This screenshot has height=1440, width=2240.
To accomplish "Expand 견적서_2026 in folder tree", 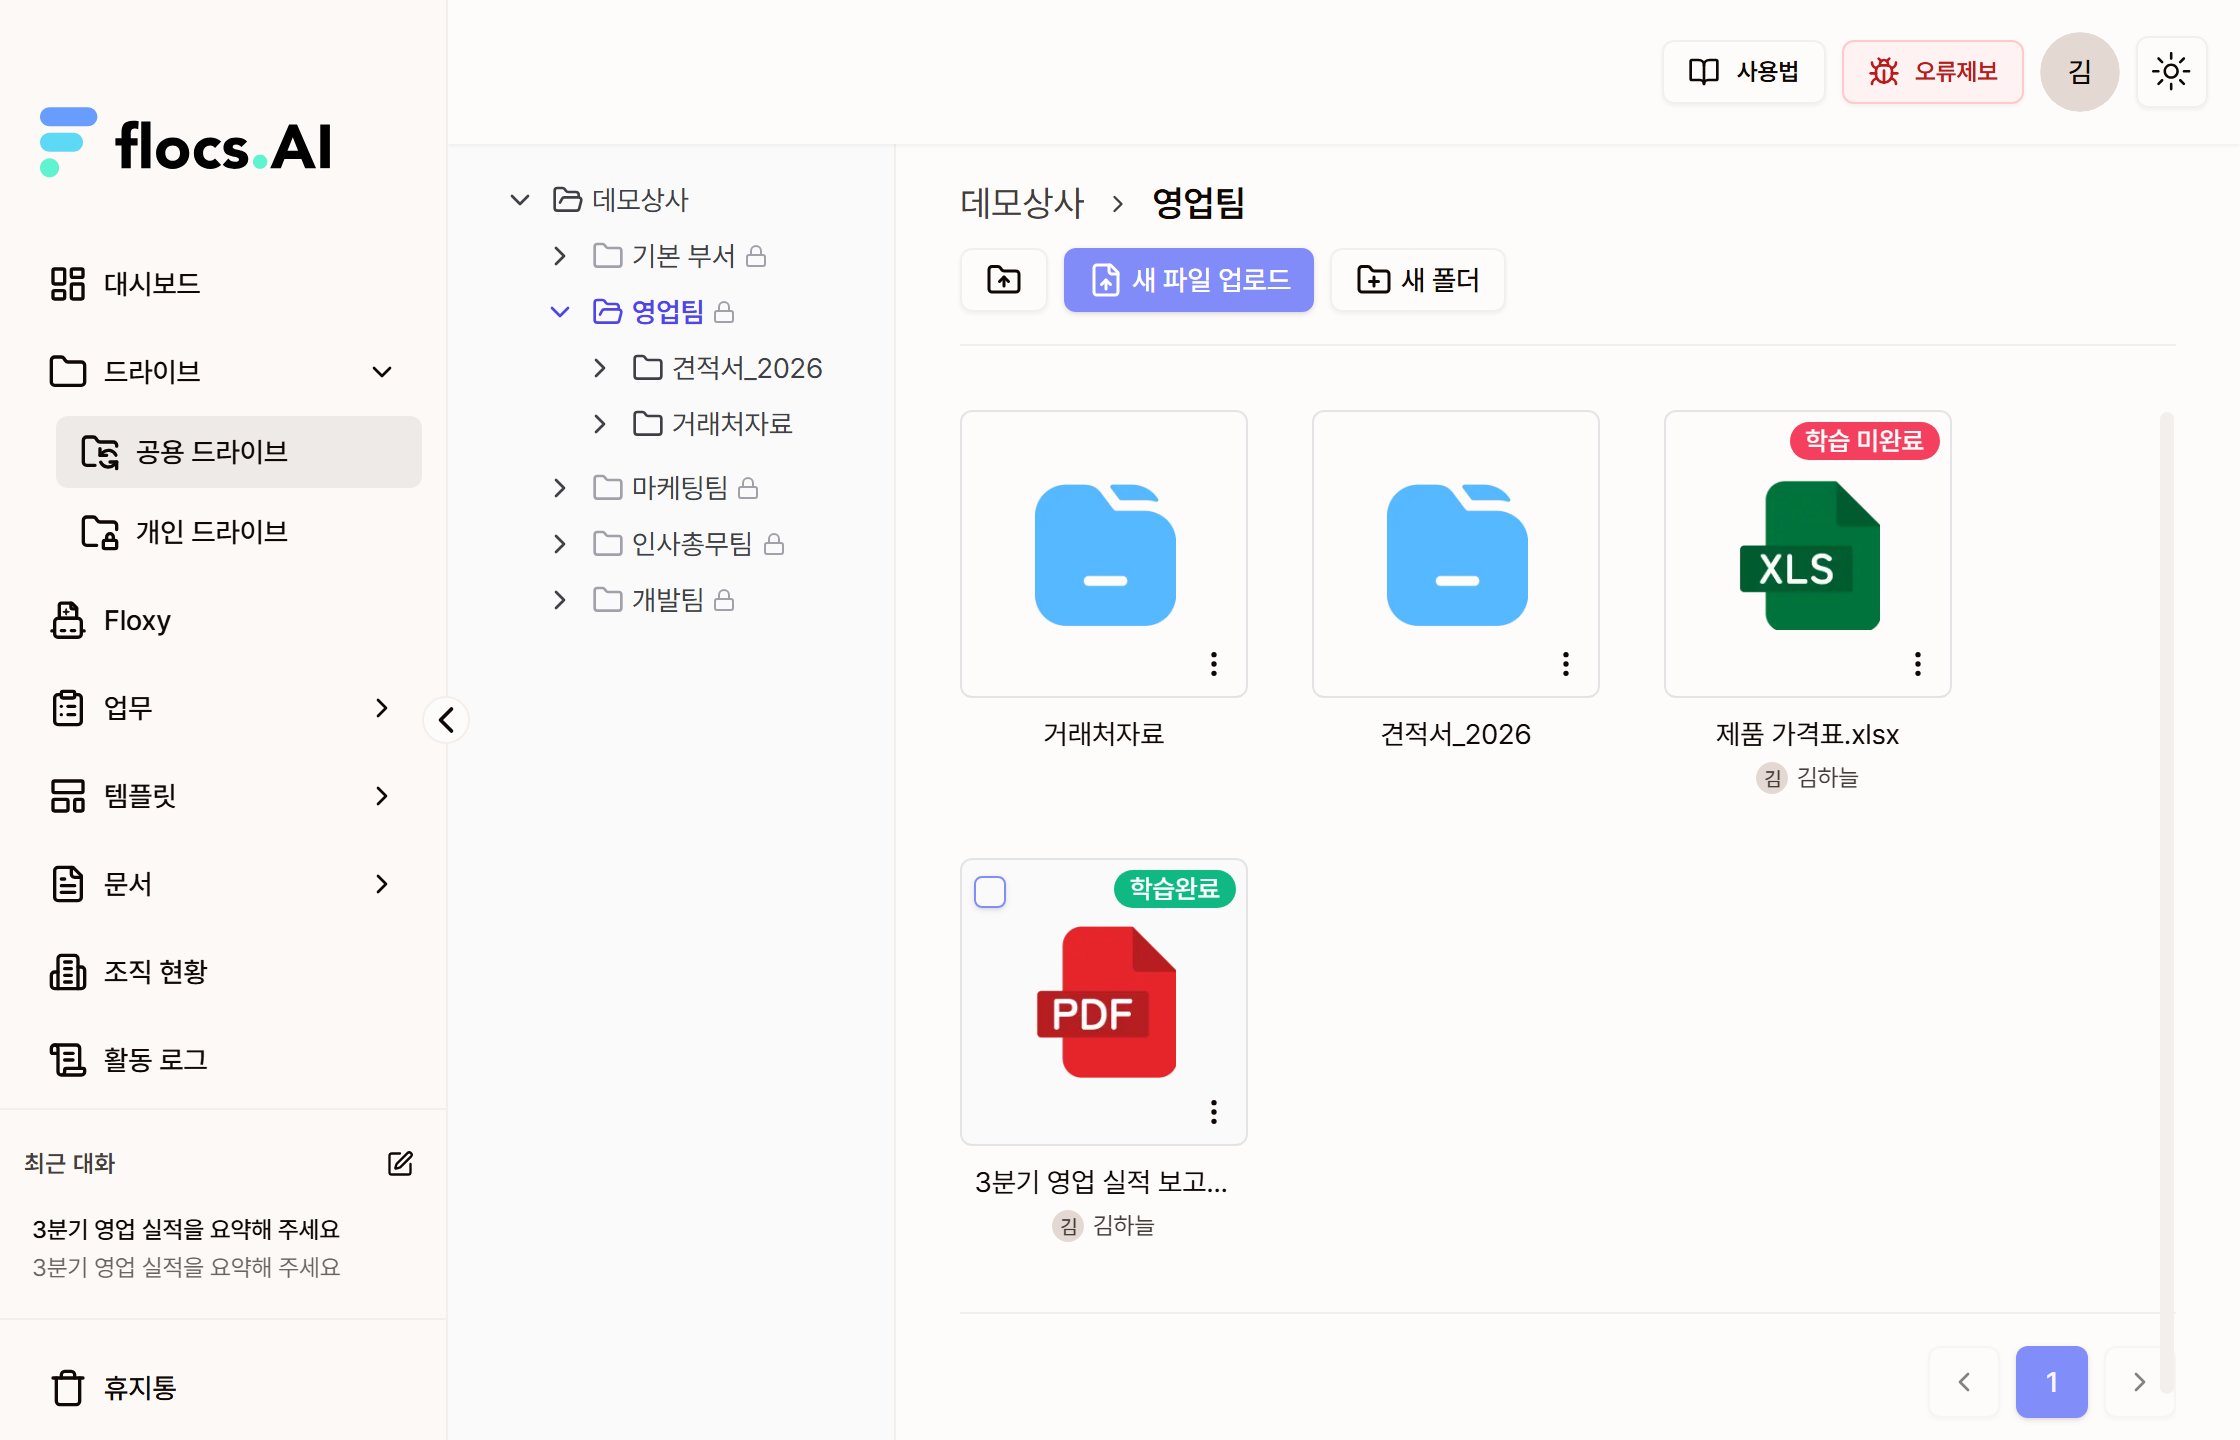I will [600, 368].
